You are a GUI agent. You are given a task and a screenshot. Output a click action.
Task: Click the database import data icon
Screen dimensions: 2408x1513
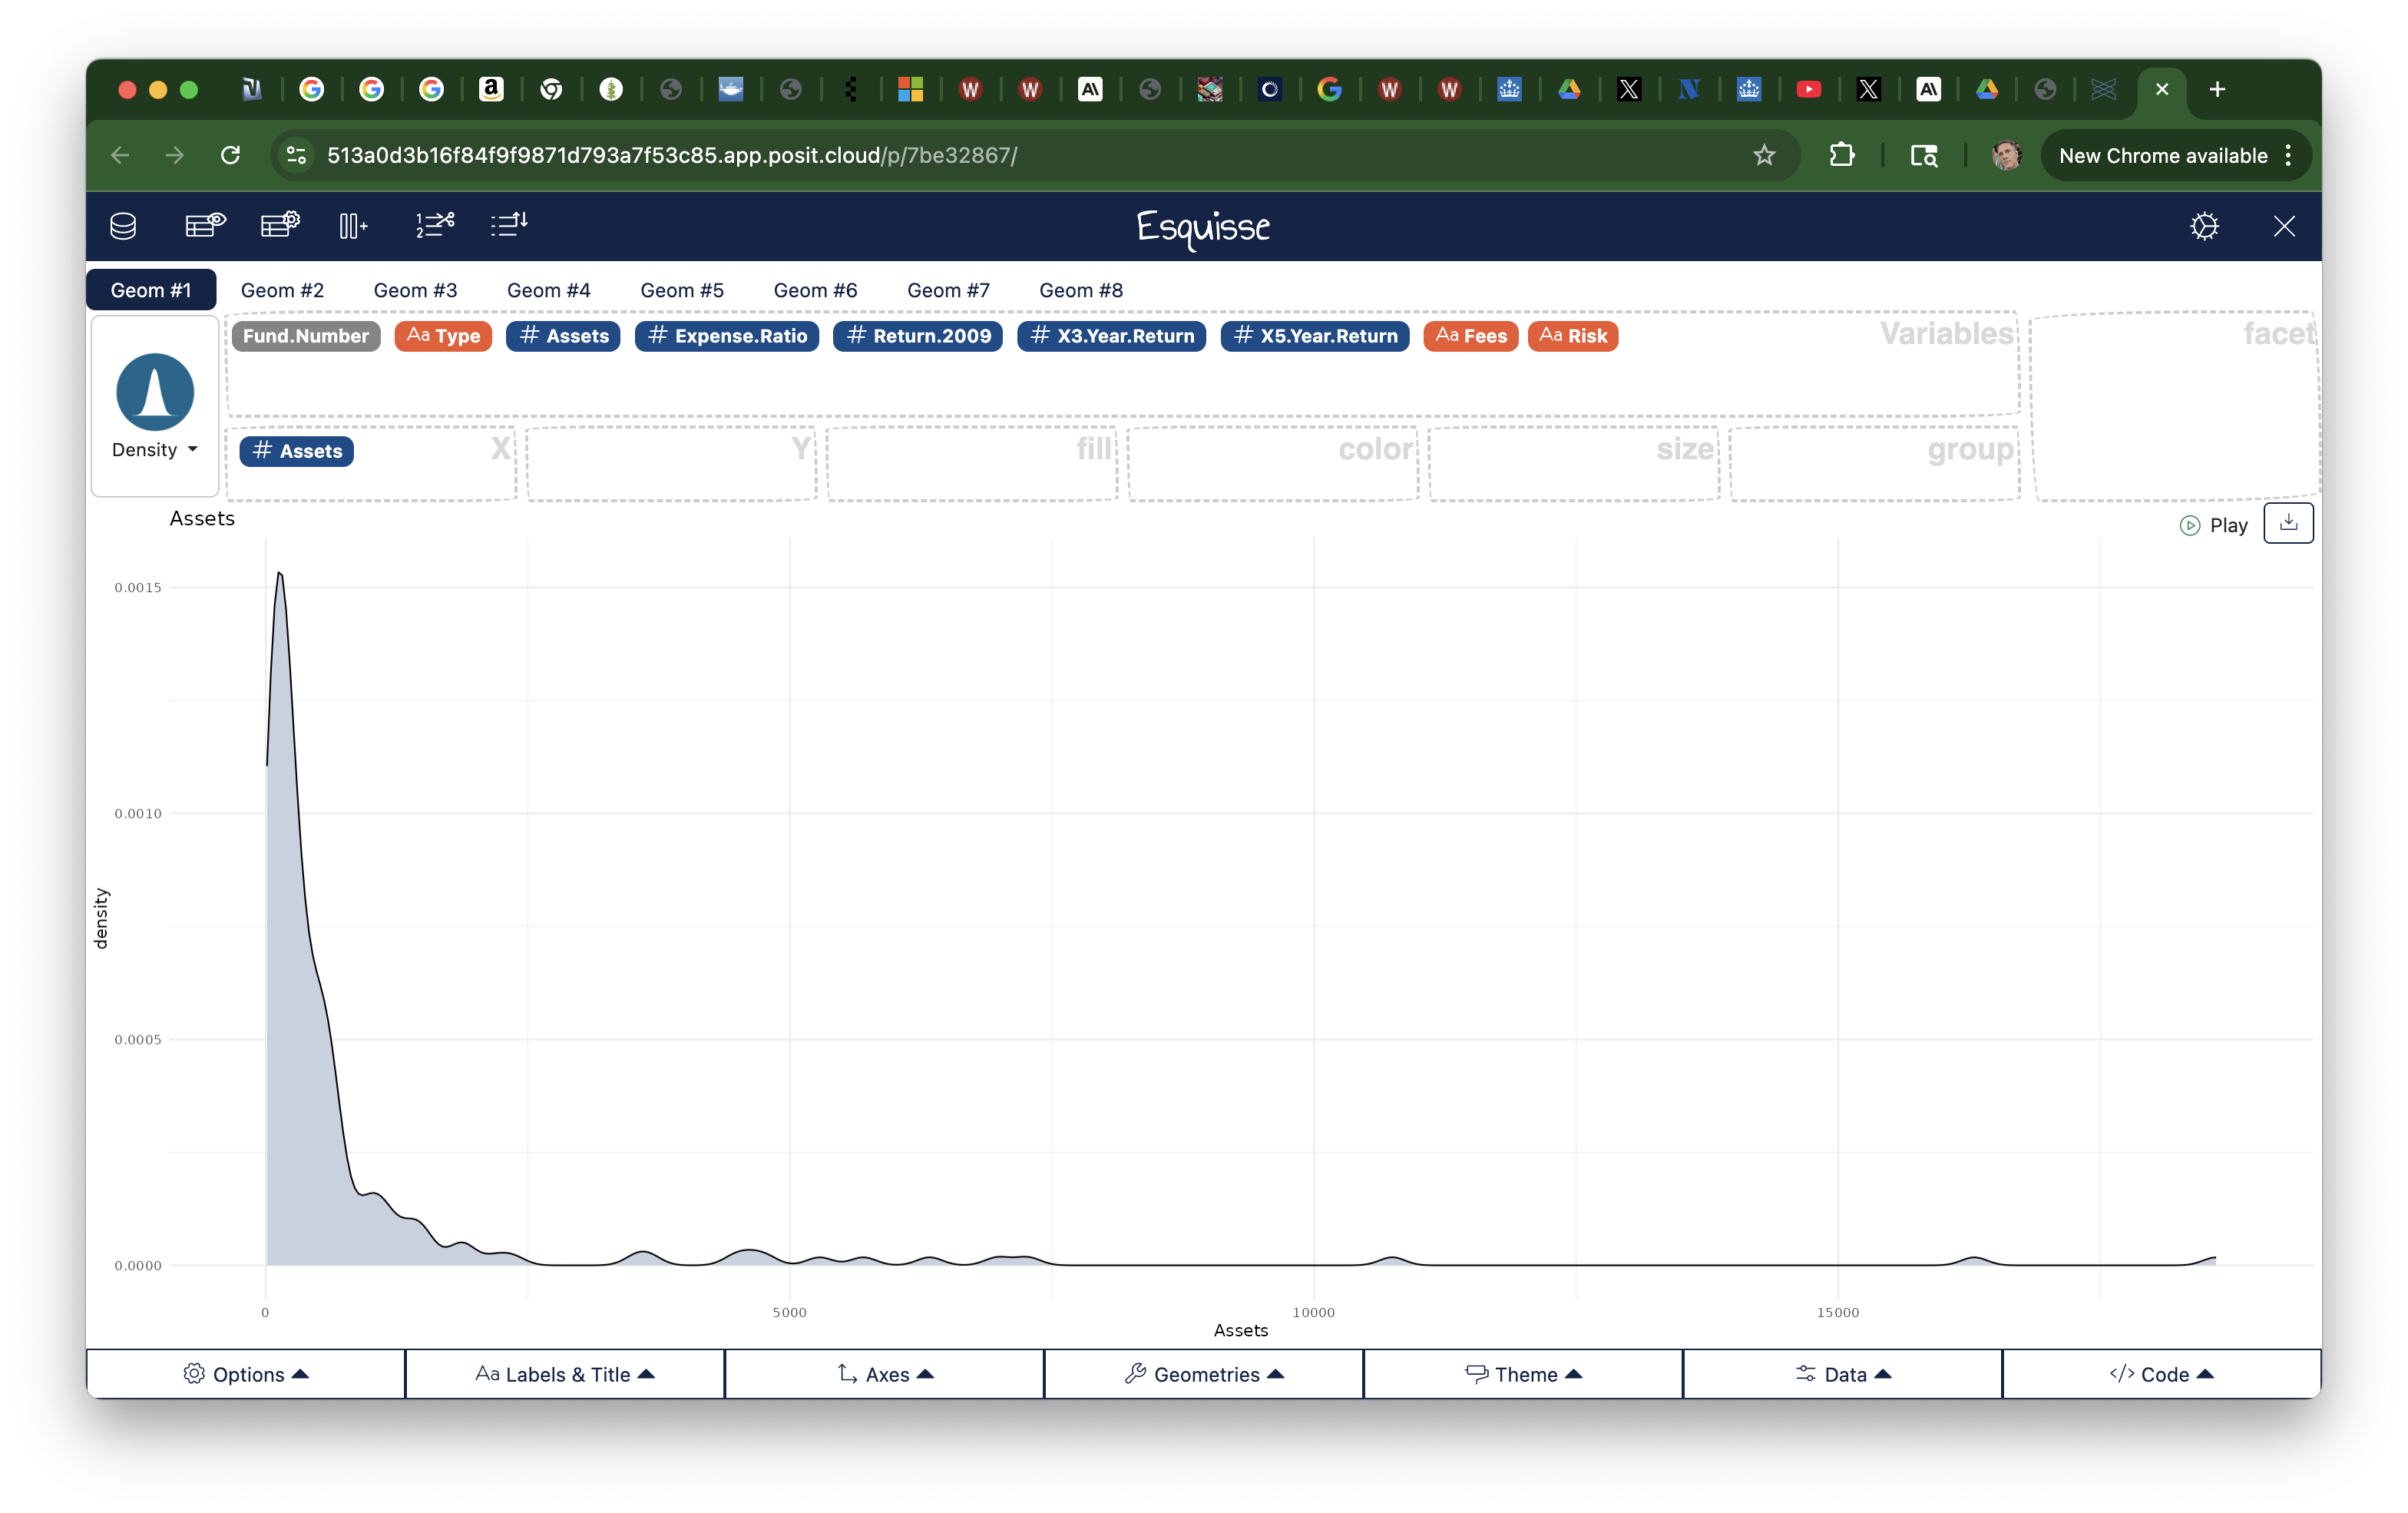(123, 226)
